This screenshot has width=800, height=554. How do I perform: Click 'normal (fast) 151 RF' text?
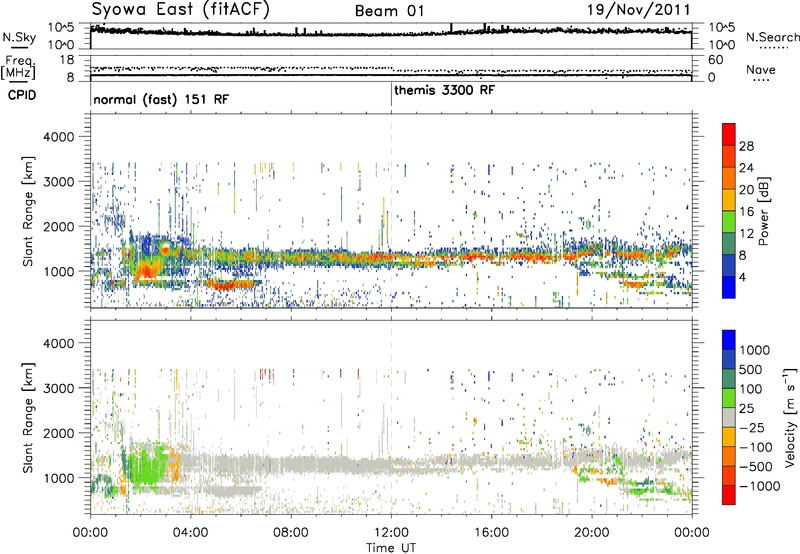click(x=161, y=99)
